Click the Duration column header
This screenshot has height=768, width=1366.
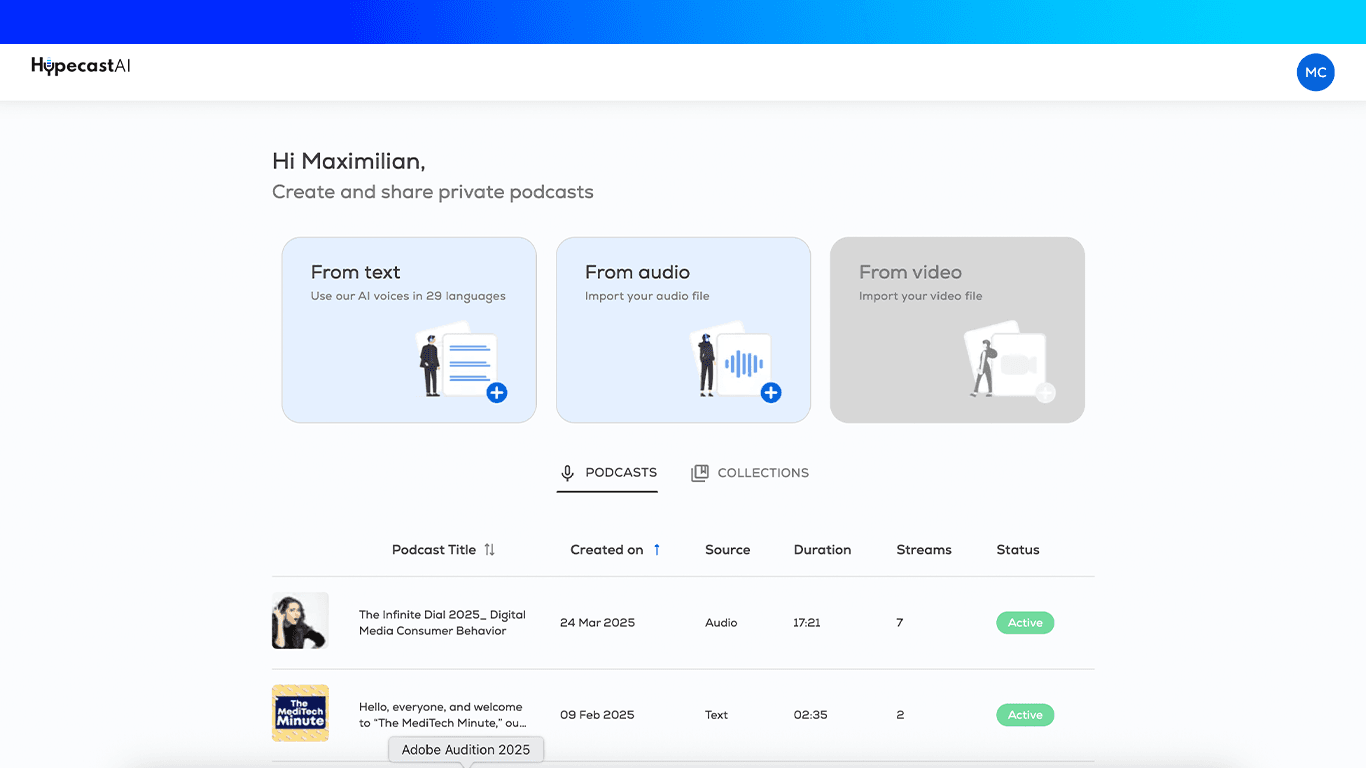822,549
